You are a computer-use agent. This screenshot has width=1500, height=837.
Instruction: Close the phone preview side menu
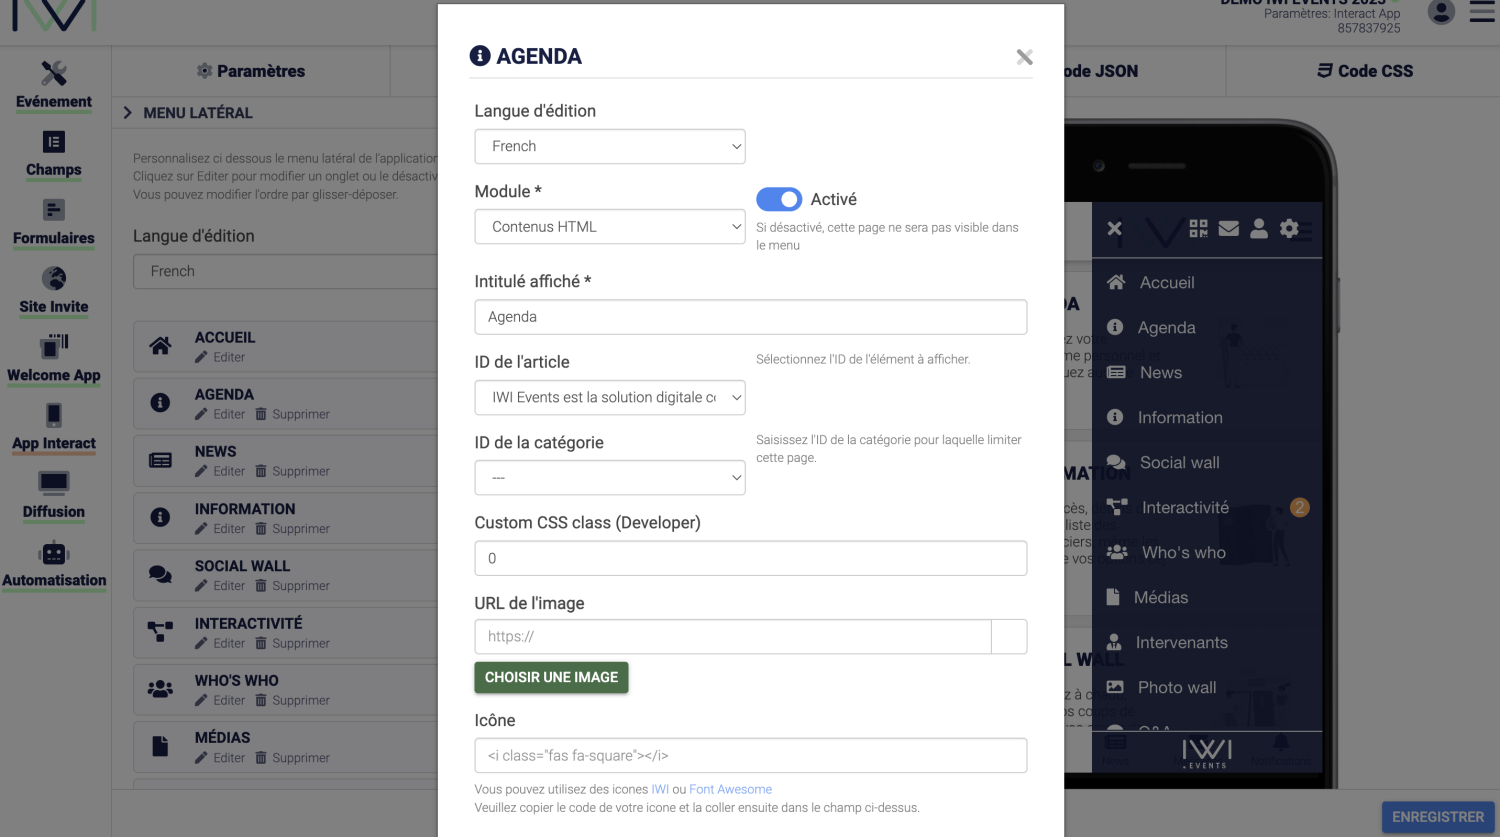click(x=1115, y=229)
